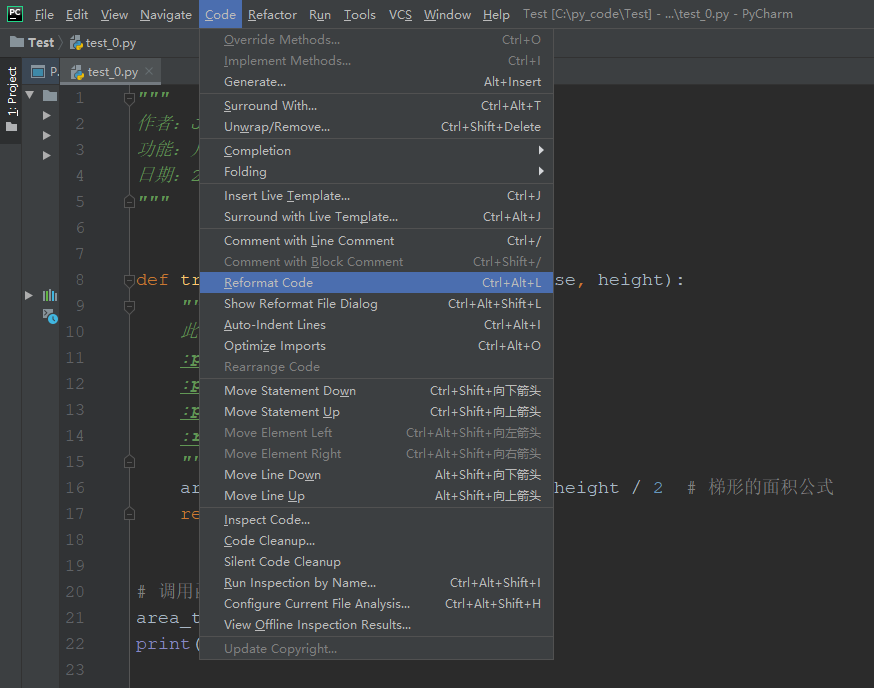874x688 pixels.
Task: Open the Help menu
Action: [x=496, y=14]
